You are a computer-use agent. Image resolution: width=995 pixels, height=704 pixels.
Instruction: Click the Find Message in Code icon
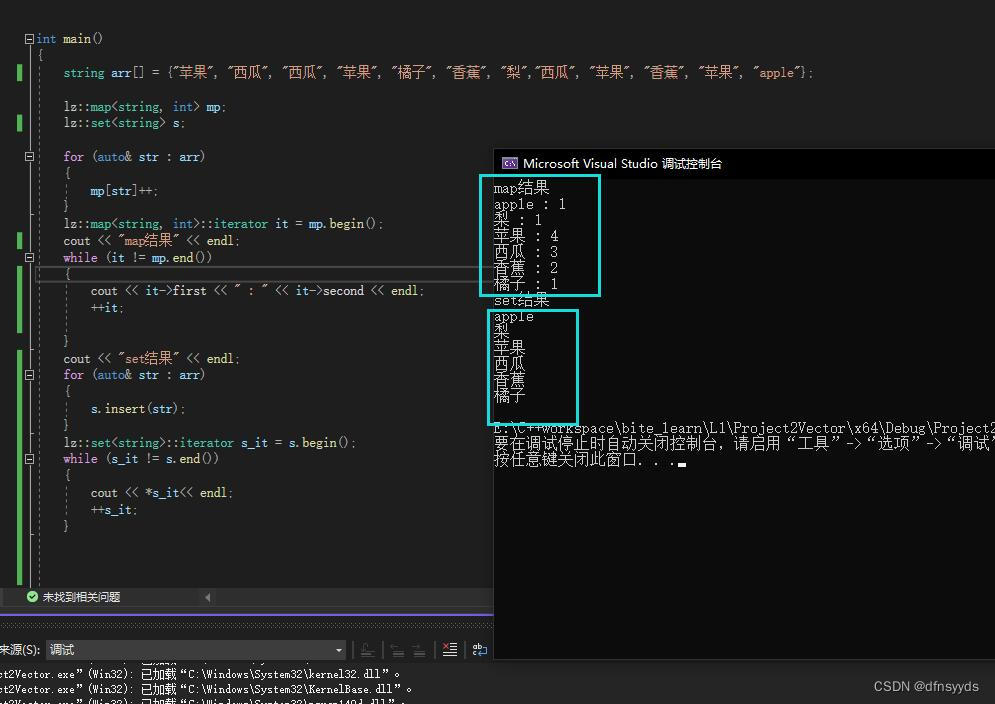tap(367, 649)
